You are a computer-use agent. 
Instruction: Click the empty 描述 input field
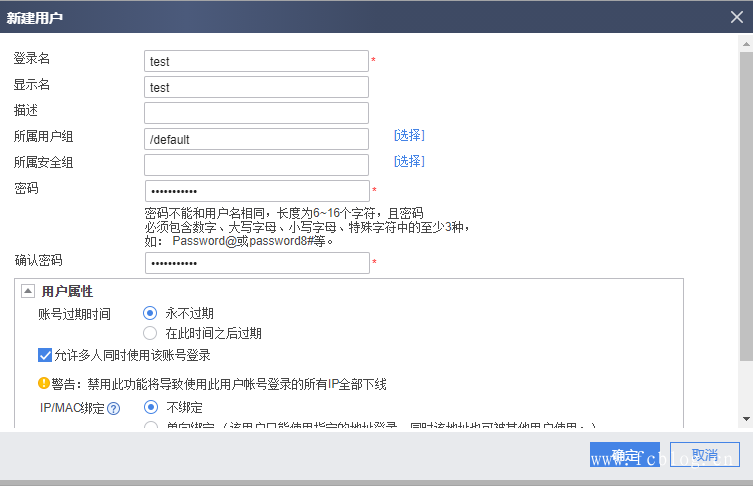click(256, 113)
